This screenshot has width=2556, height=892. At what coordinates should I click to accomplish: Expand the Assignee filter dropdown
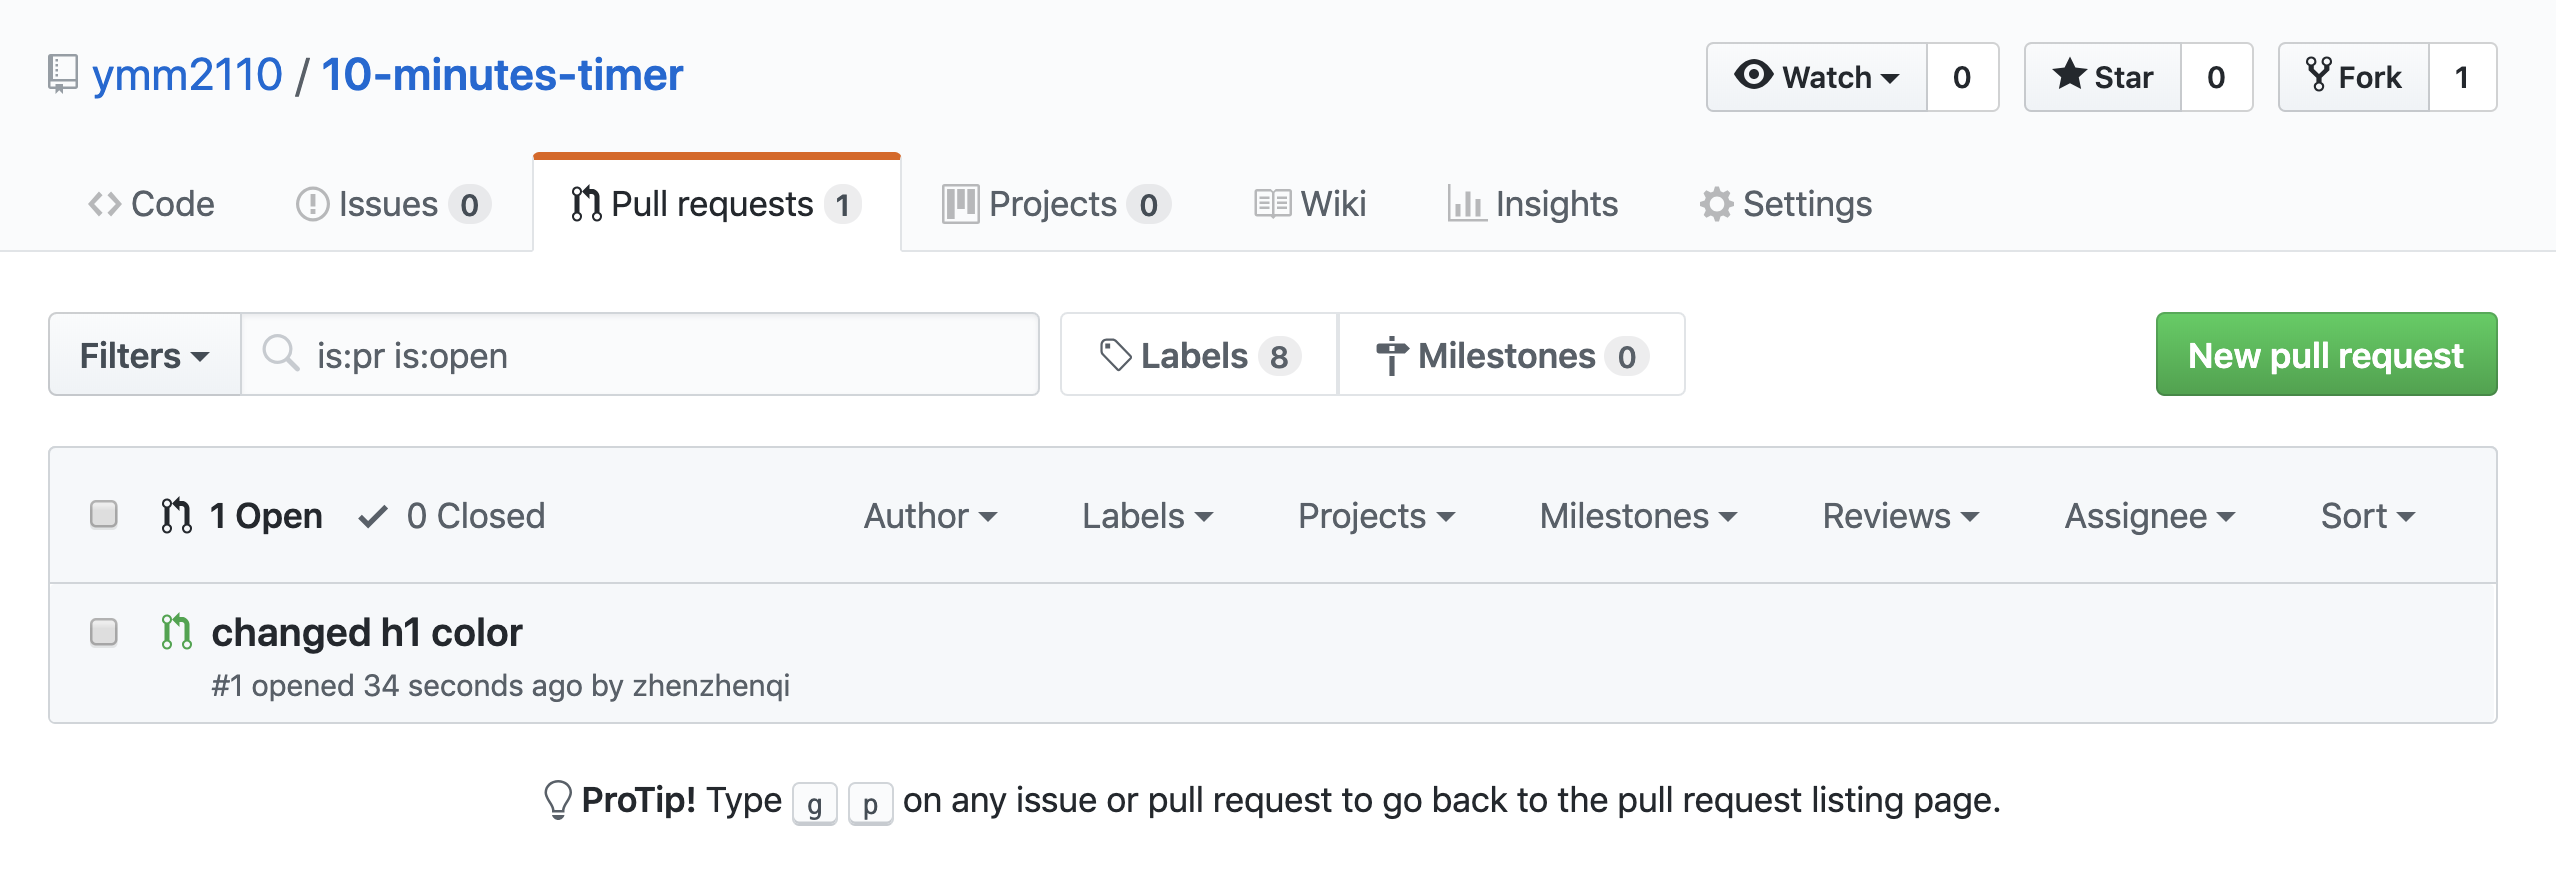2150,516
